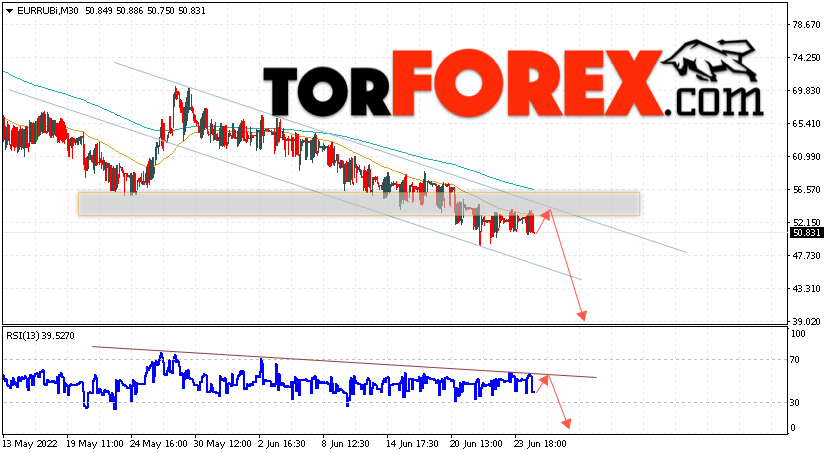Click the 19 May 11:00 time label

tap(95, 444)
